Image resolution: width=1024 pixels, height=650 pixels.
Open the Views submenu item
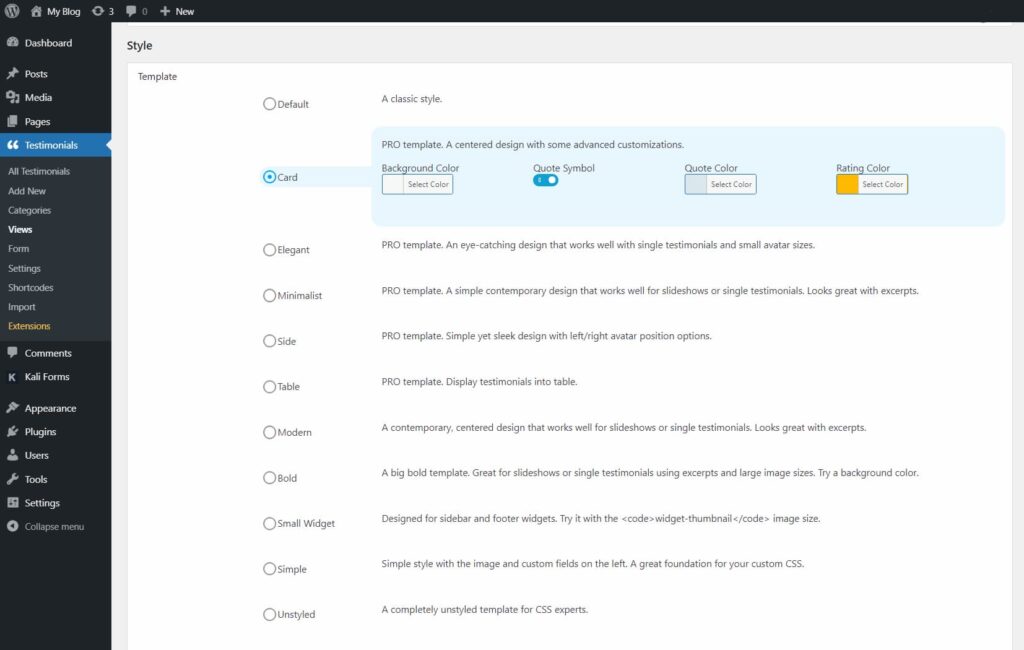(x=20, y=229)
